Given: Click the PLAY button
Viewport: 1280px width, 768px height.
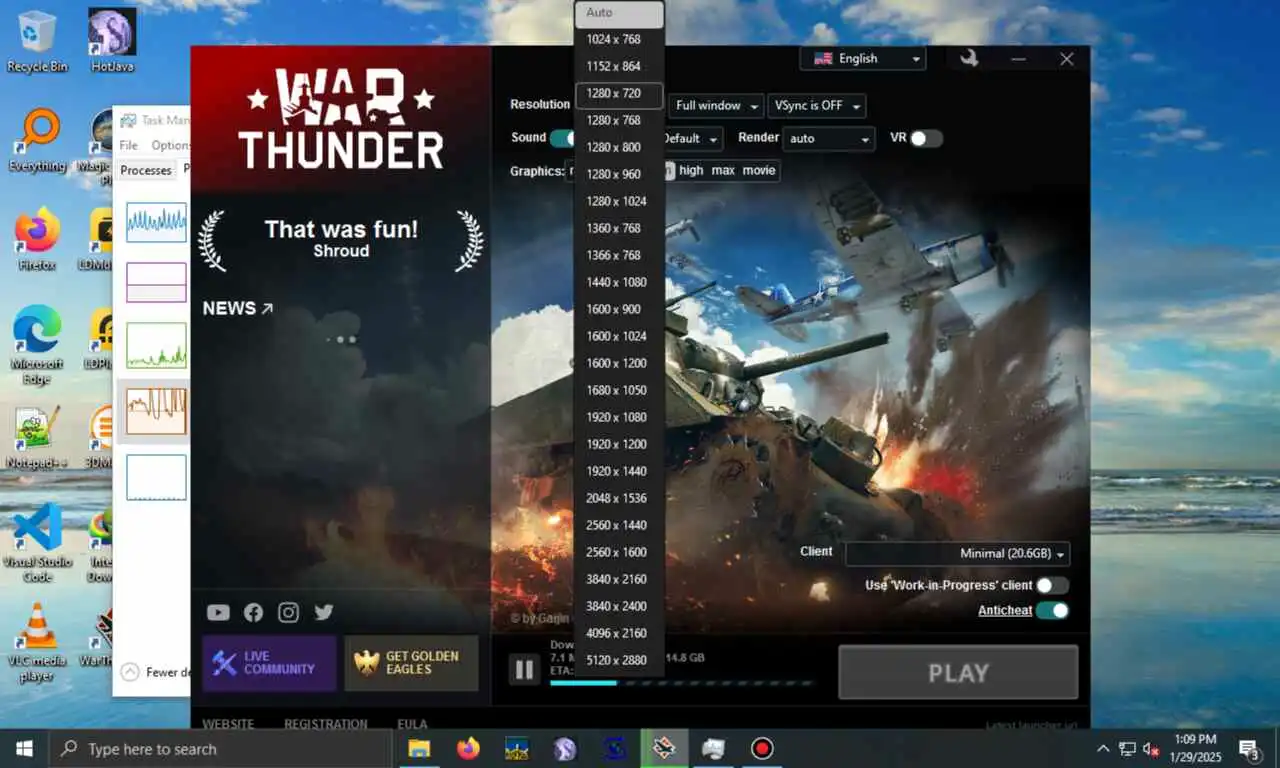Looking at the screenshot, I should coord(958,673).
